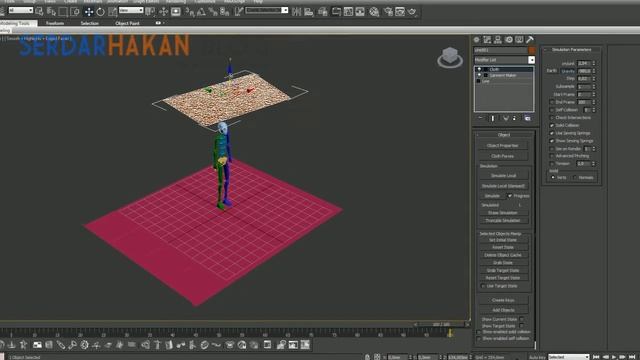Toggle the Self Collision checkbox
Screen dimensions: 640x360
[x=551, y=110]
